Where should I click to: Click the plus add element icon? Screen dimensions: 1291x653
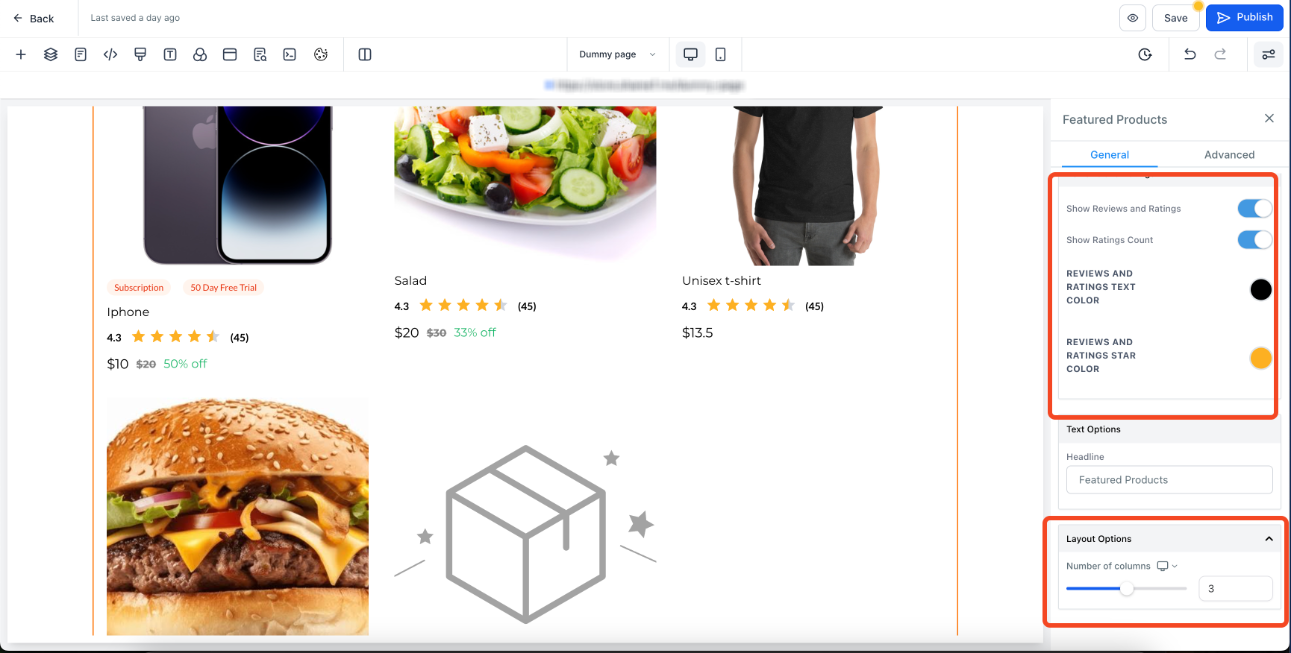20,55
